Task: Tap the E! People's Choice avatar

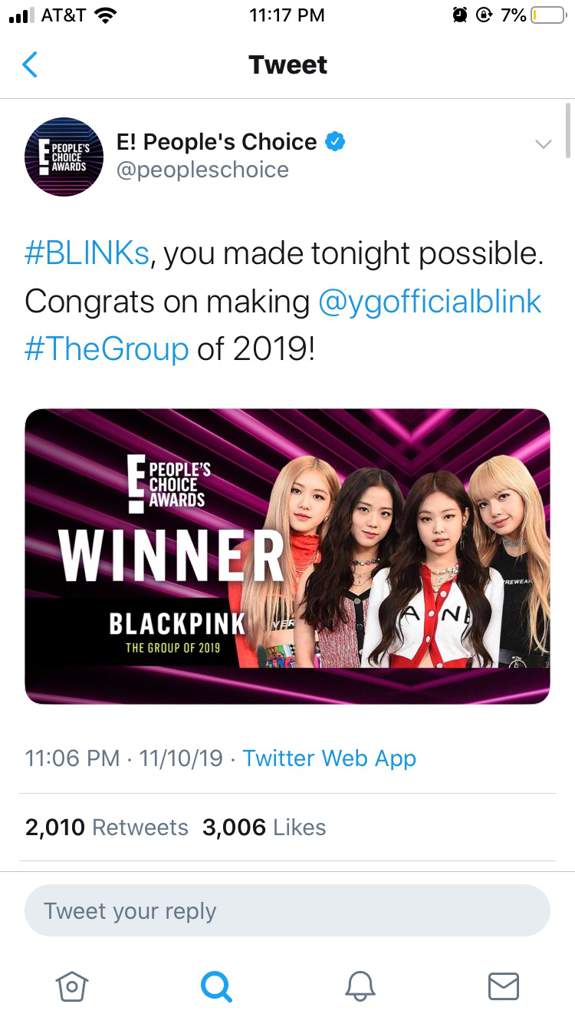Action: [63, 157]
